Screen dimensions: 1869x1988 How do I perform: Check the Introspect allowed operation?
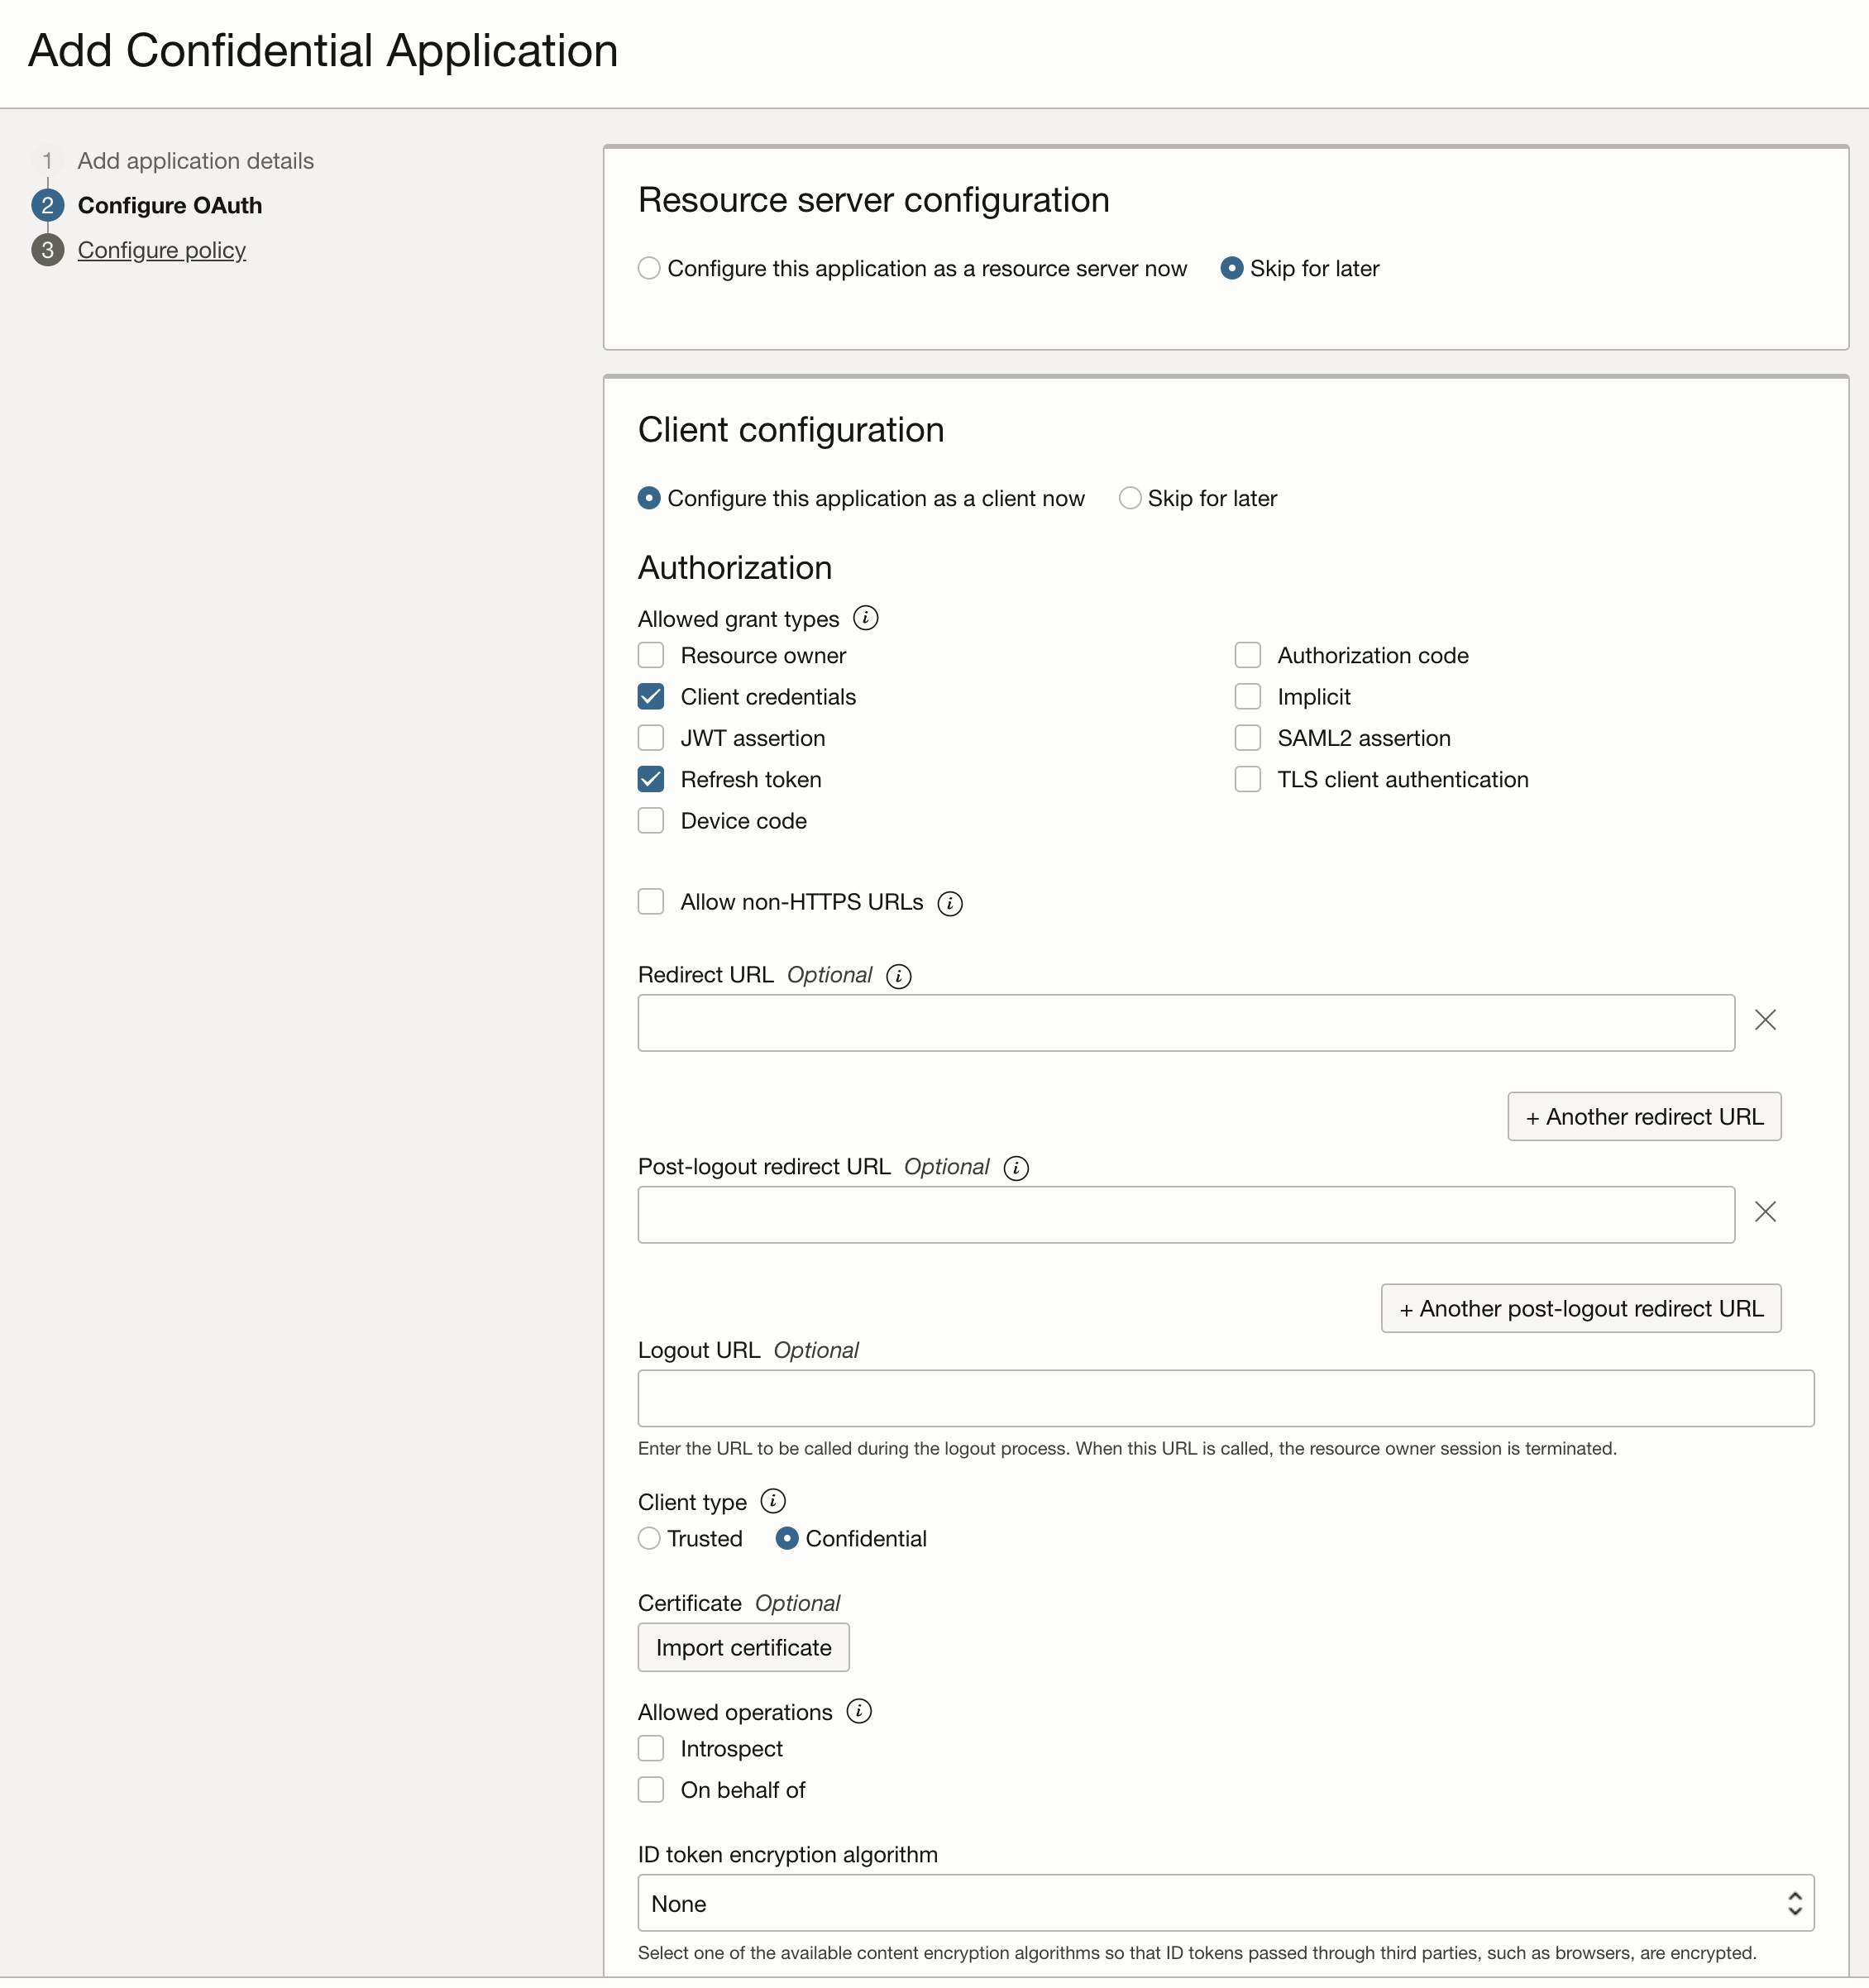[x=651, y=1748]
